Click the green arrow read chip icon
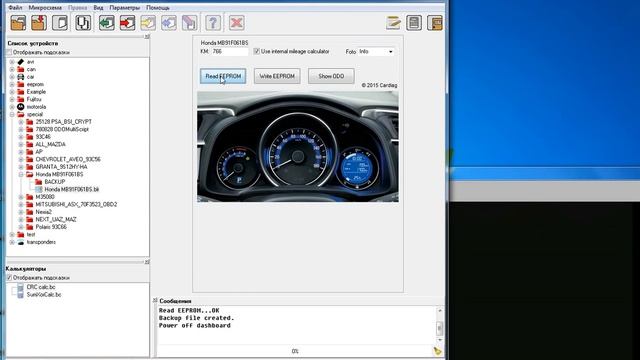This screenshot has height=360, width=640. tap(107, 23)
